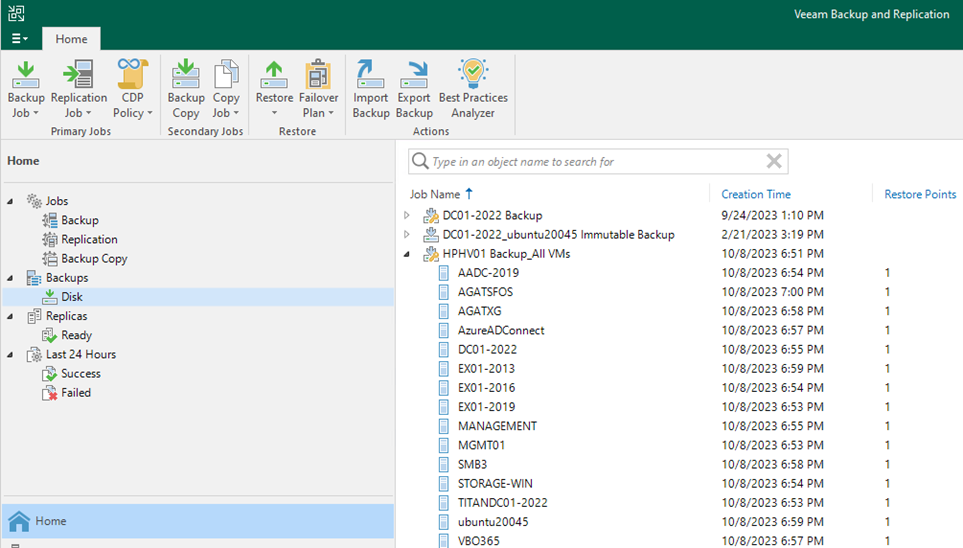Select the SMB3 VM row
This screenshot has height=548, width=963.
pyautogui.click(x=472, y=464)
